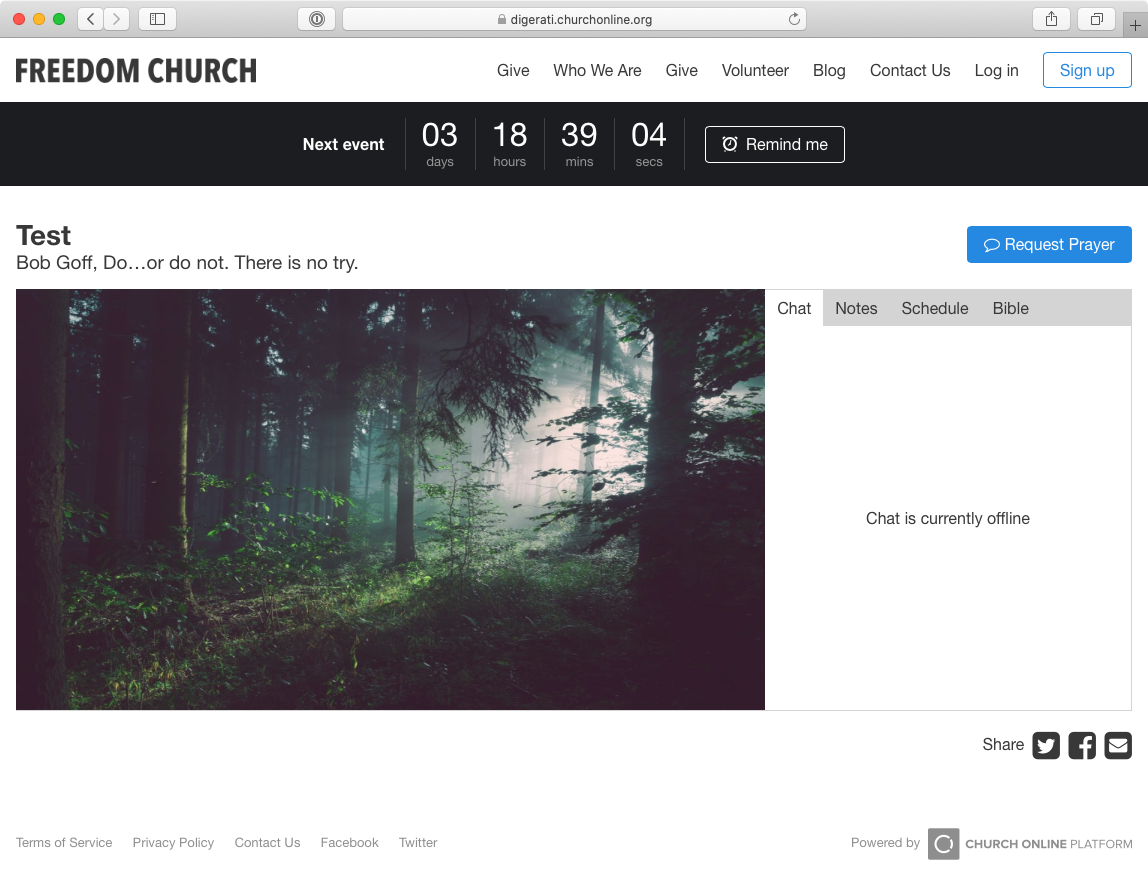Open Privacy Policy footer link
Viewport: 1148px width, 876px height.
174,843
